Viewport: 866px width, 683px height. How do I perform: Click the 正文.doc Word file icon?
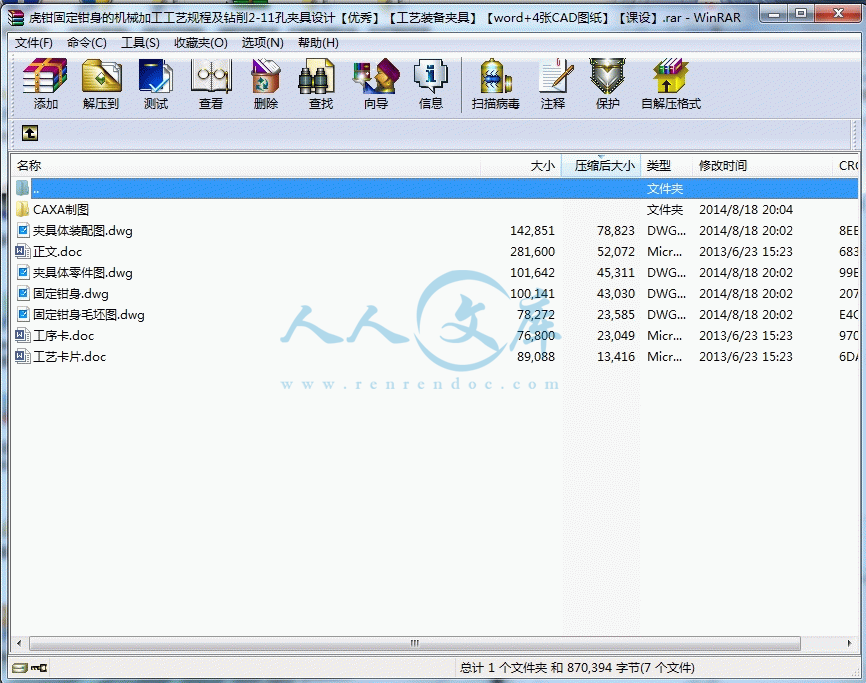pos(22,251)
